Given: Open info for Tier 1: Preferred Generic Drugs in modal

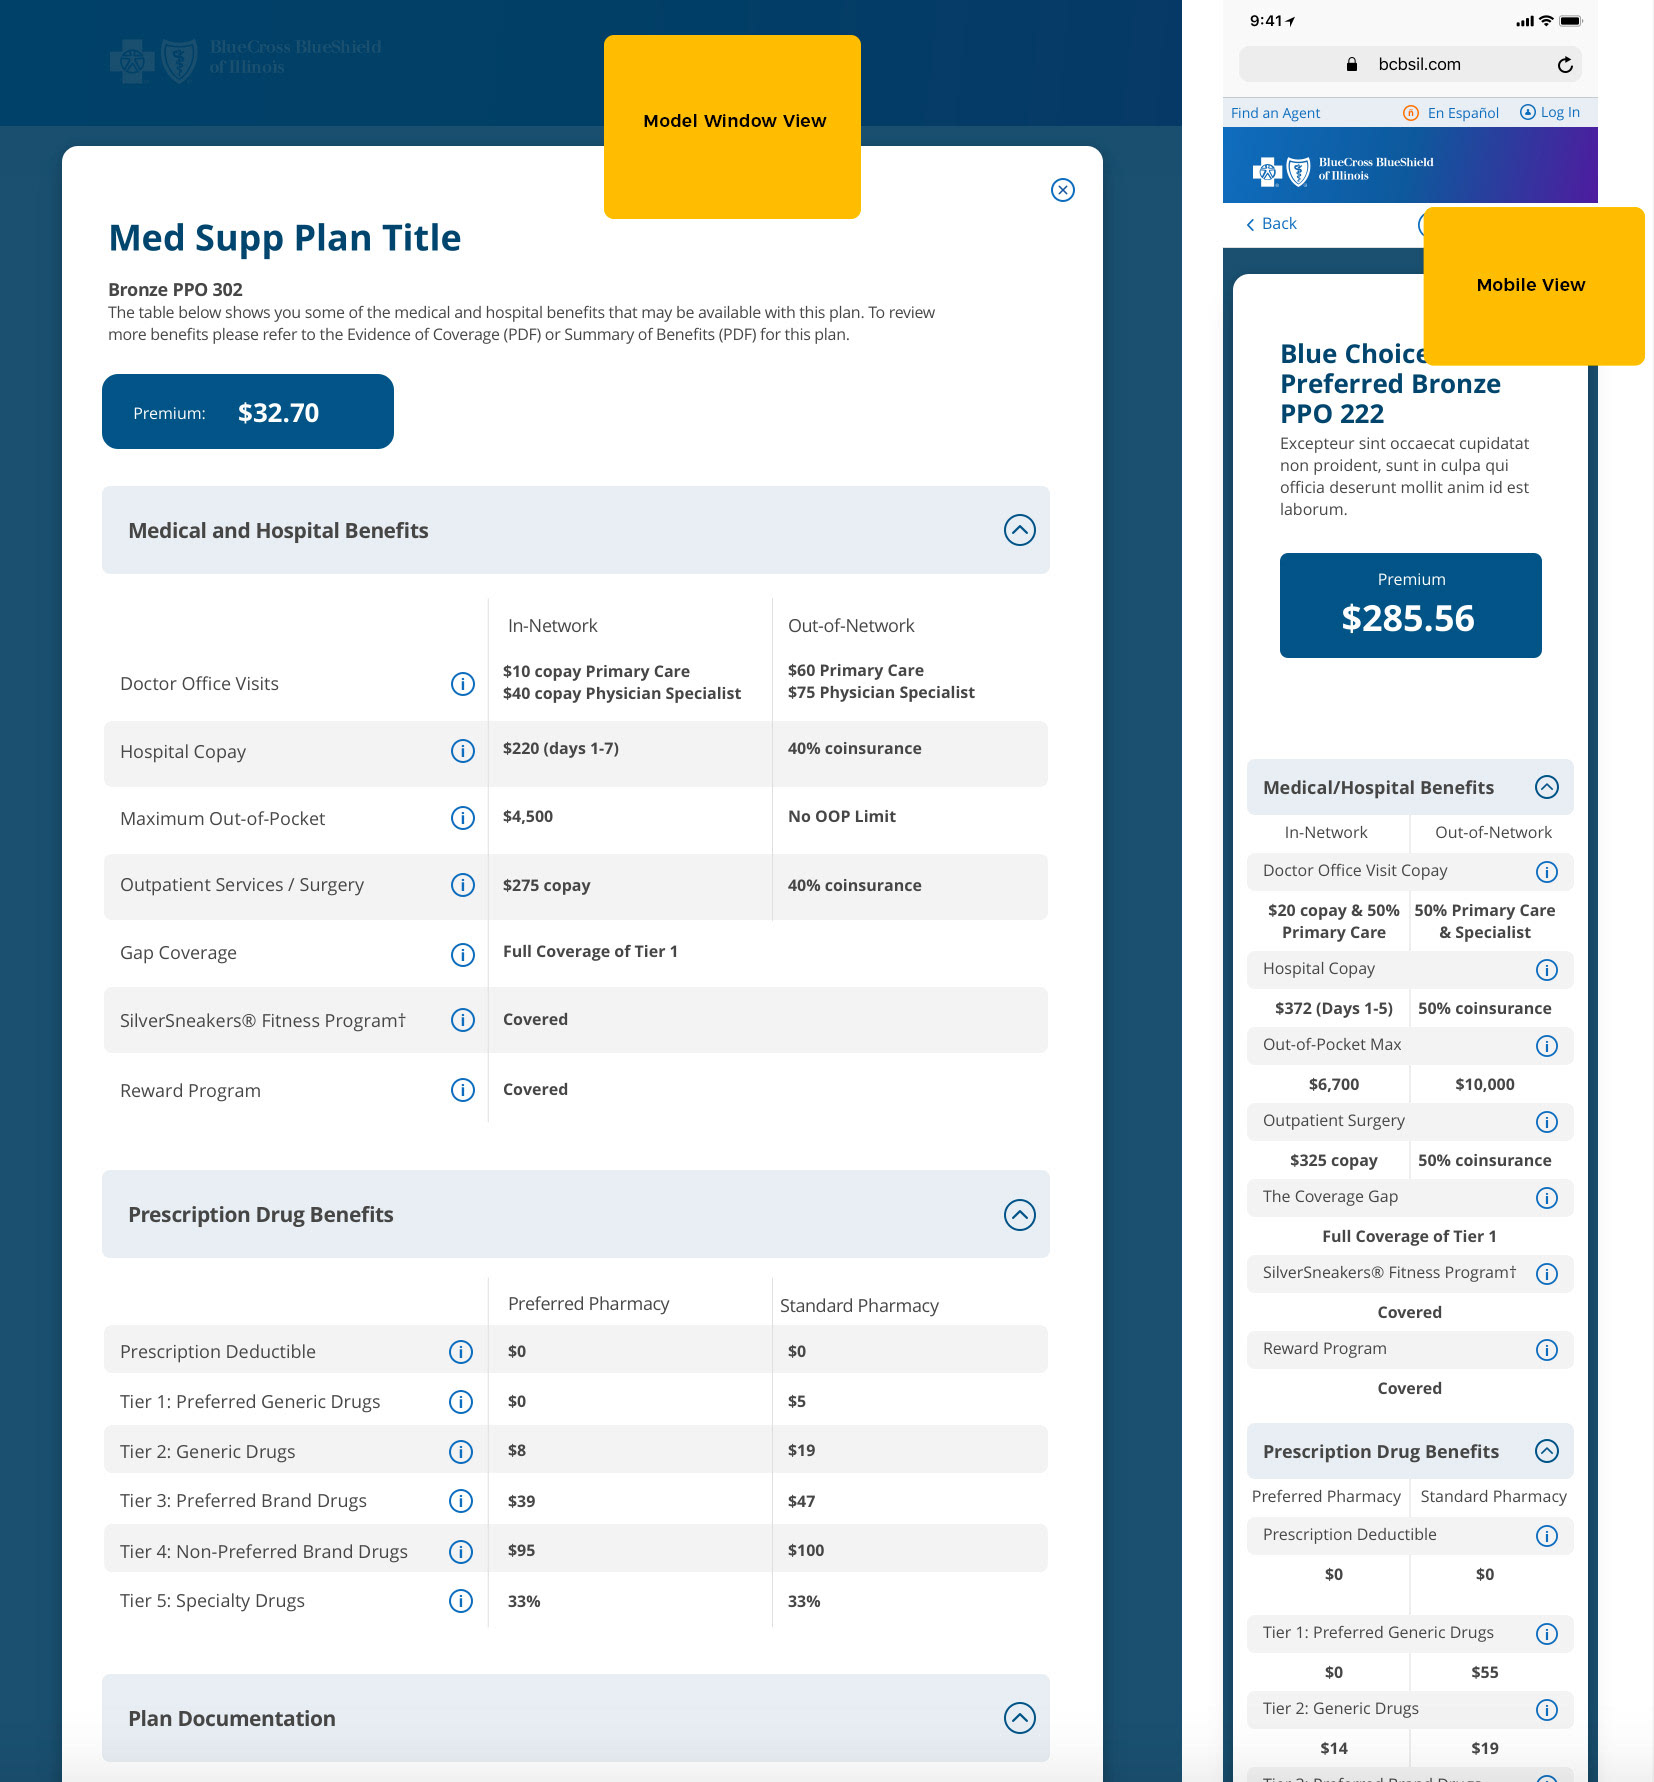Looking at the screenshot, I should 460,1402.
